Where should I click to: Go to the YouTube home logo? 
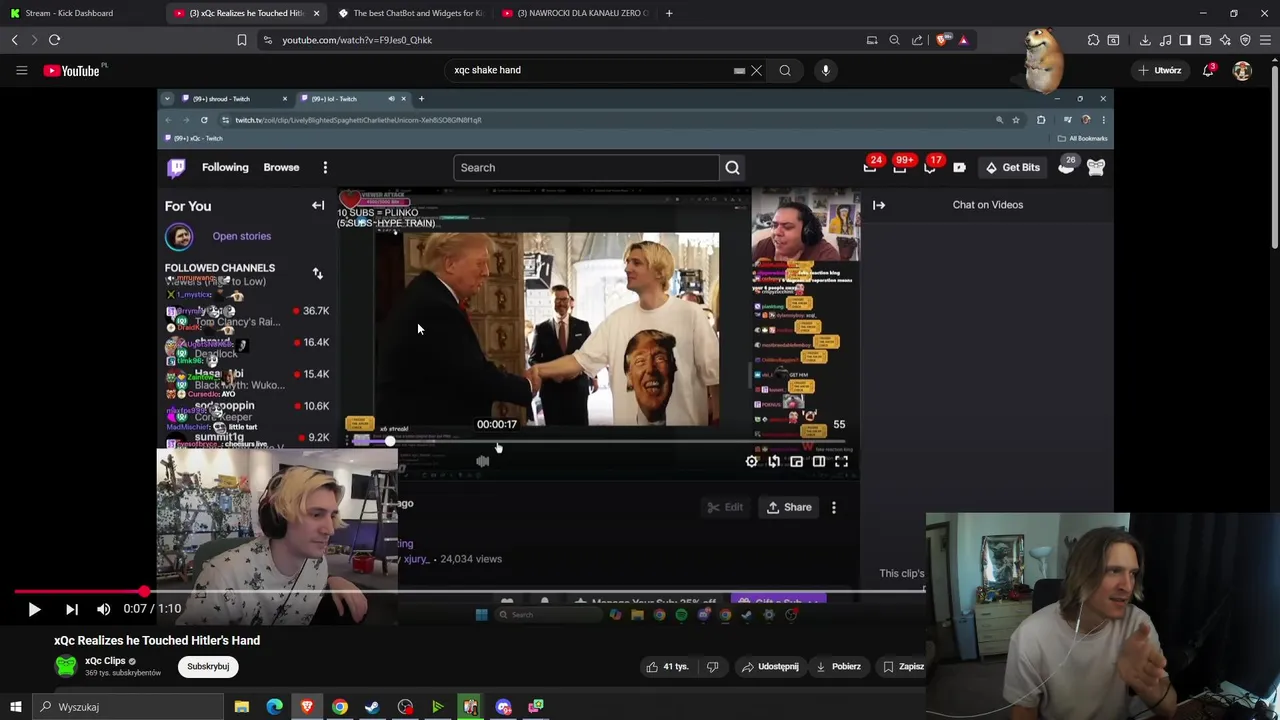point(72,70)
